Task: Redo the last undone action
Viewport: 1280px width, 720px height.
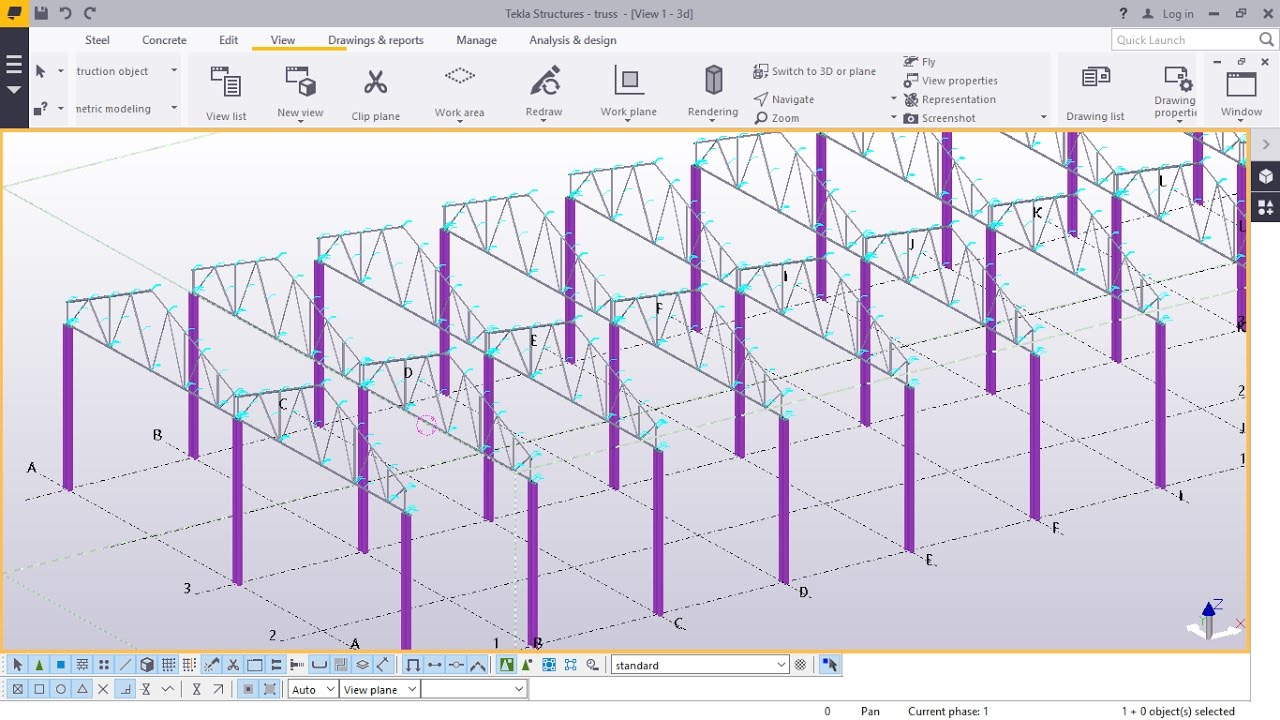Action: coord(90,13)
